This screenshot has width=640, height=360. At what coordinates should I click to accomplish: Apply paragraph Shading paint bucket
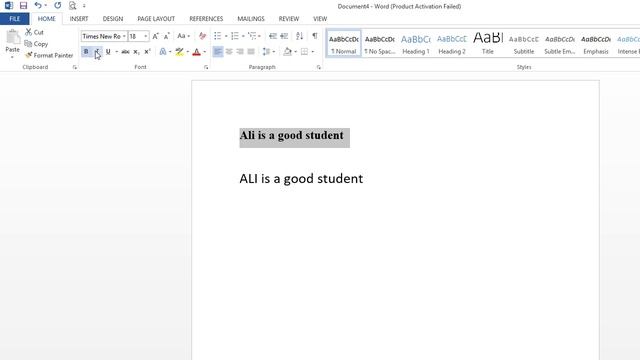click(287, 52)
